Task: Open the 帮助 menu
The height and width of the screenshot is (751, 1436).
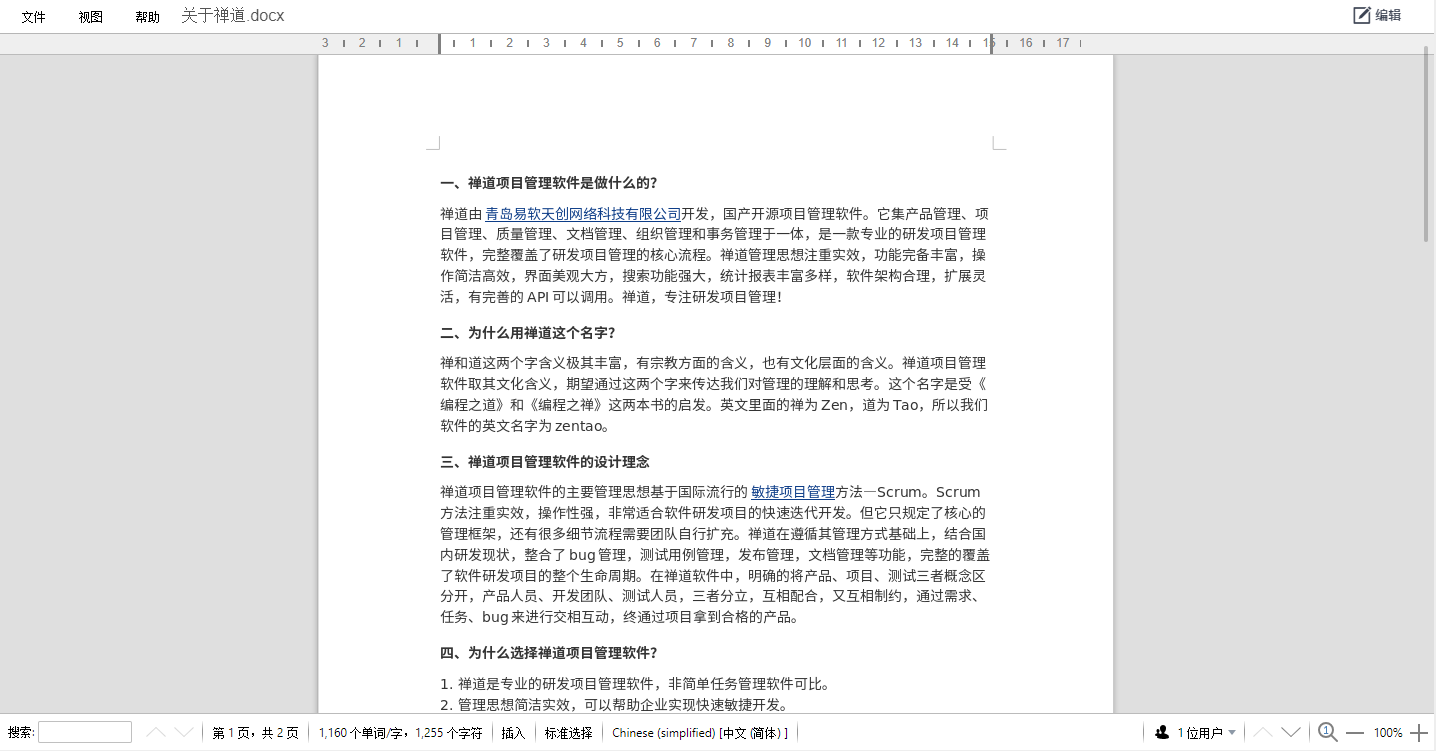Action: click(x=147, y=17)
